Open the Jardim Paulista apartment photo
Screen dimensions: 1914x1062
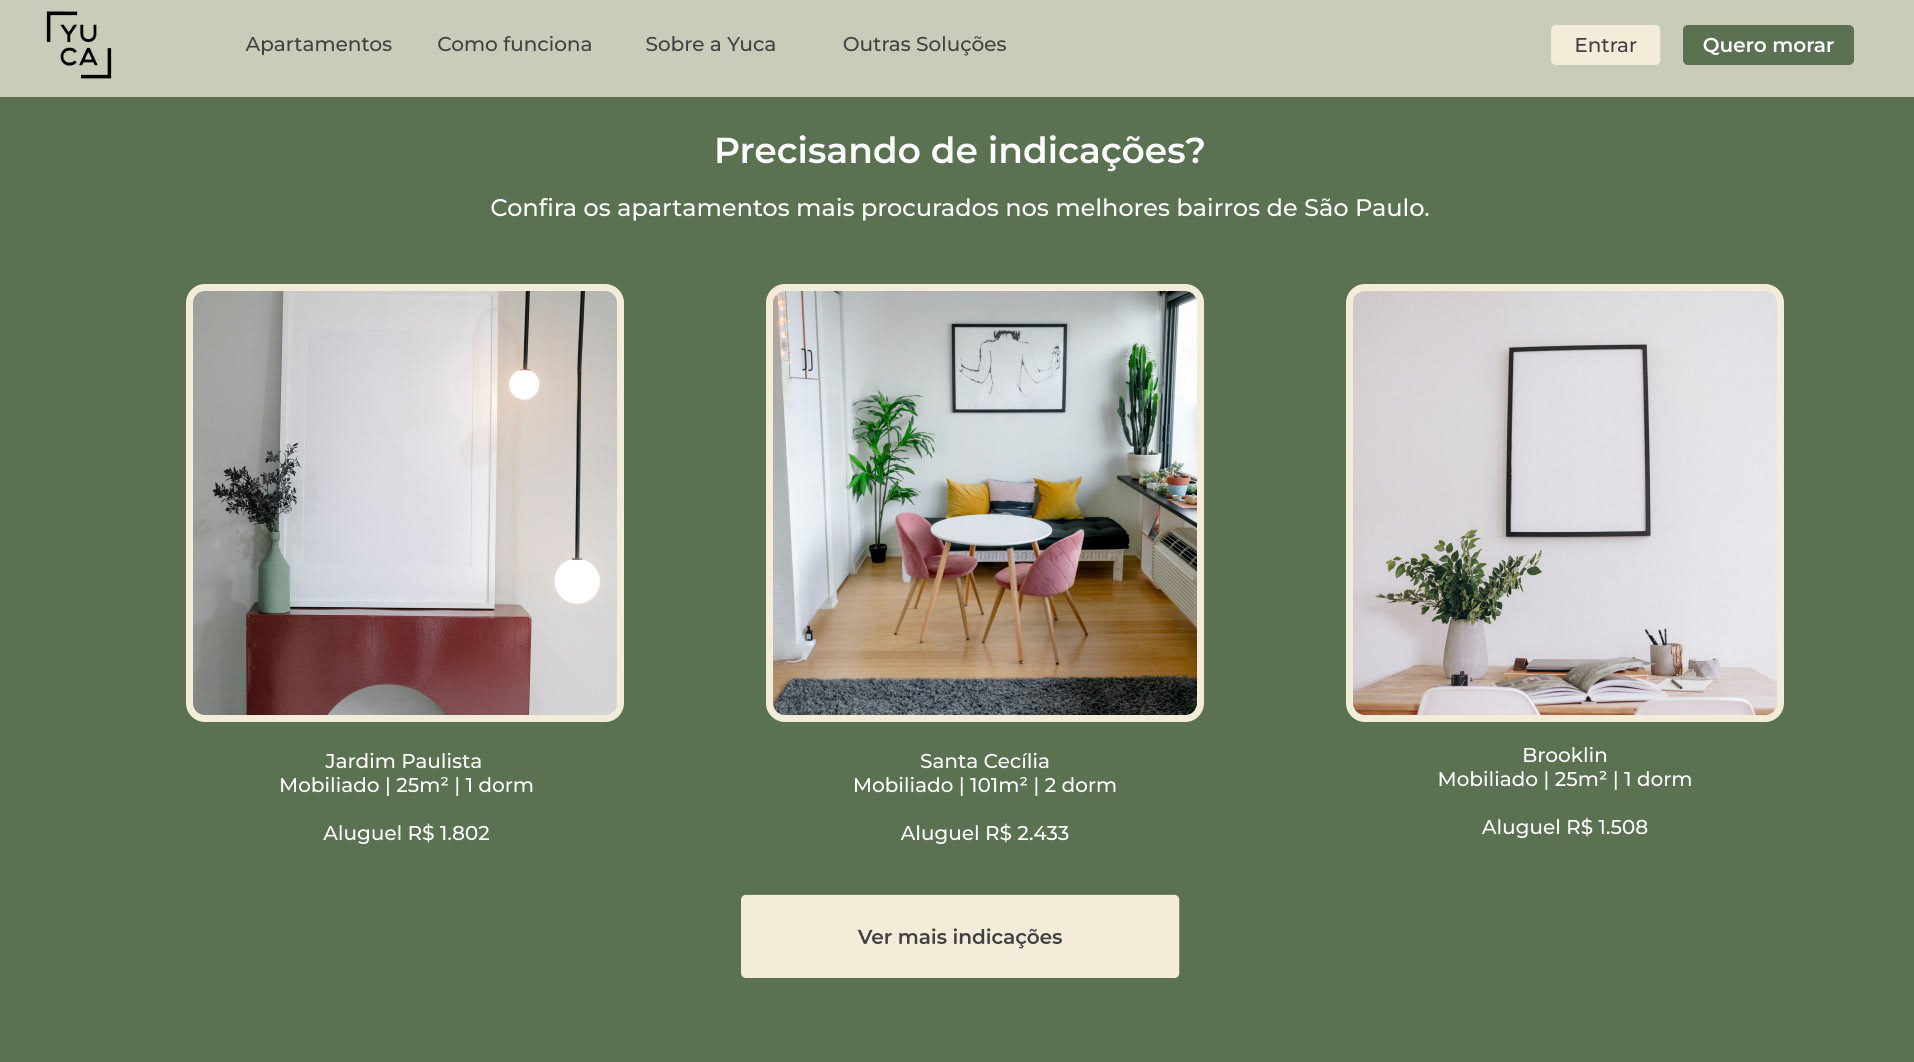[405, 503]
